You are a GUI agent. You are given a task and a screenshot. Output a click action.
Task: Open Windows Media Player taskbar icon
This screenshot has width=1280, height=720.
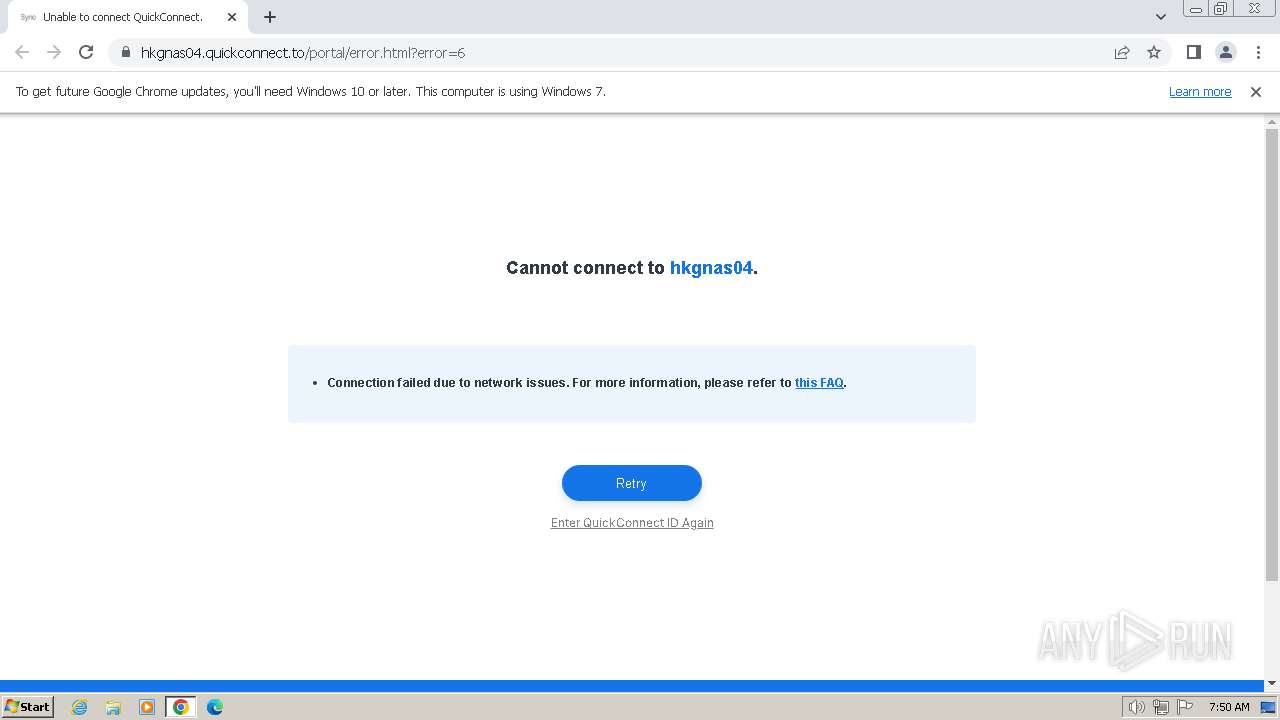coord(147,707)
